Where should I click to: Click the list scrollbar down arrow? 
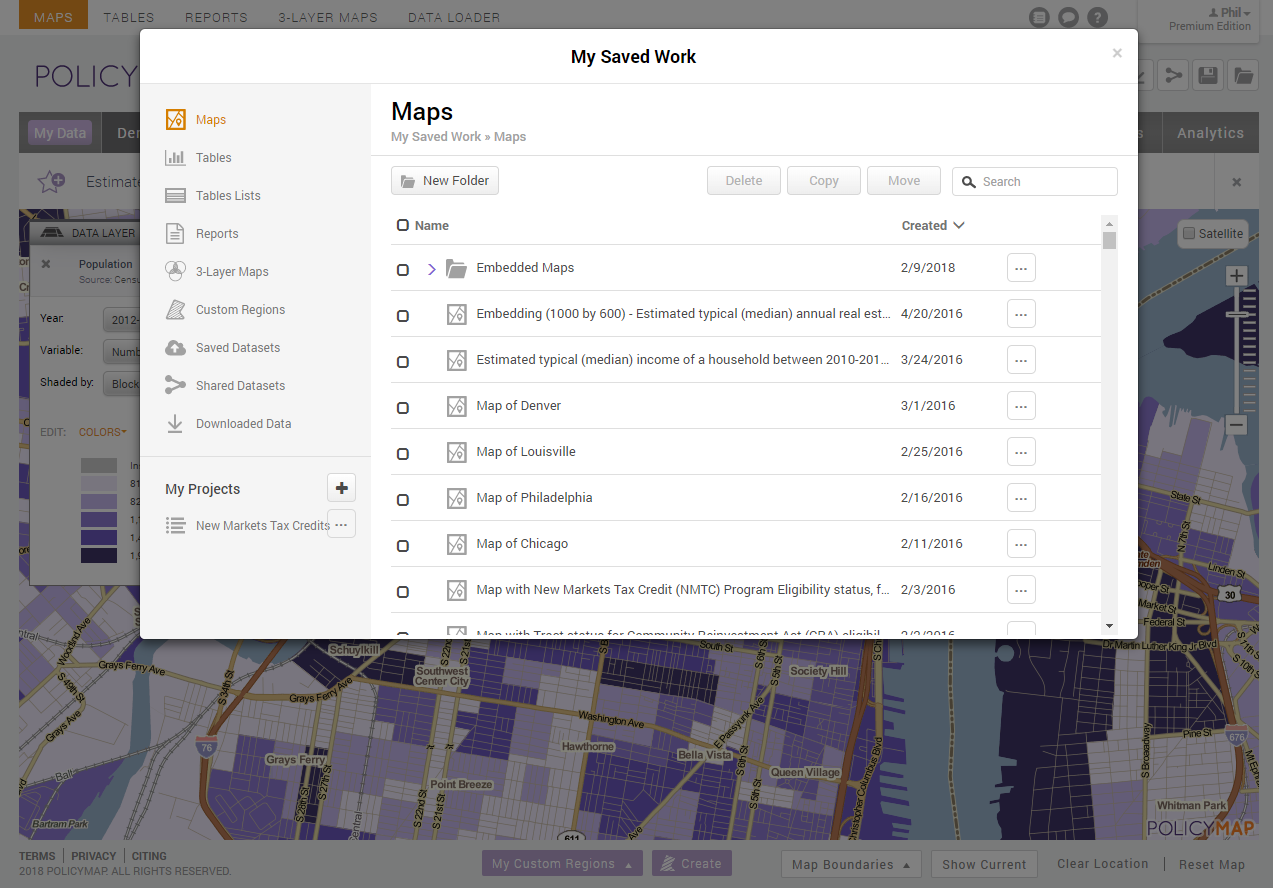(x=1109, y=625)
